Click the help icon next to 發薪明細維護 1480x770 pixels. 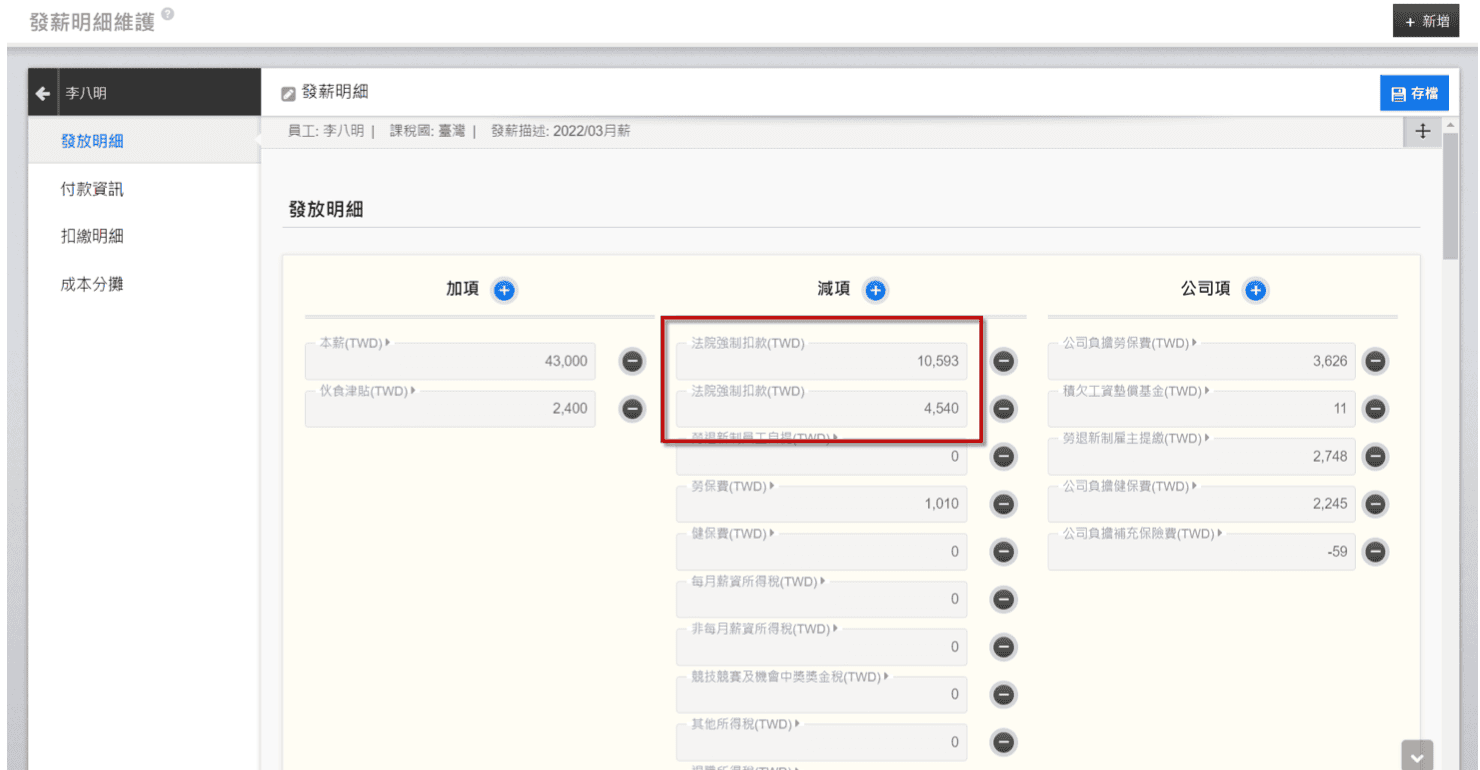tap(167, 14)
